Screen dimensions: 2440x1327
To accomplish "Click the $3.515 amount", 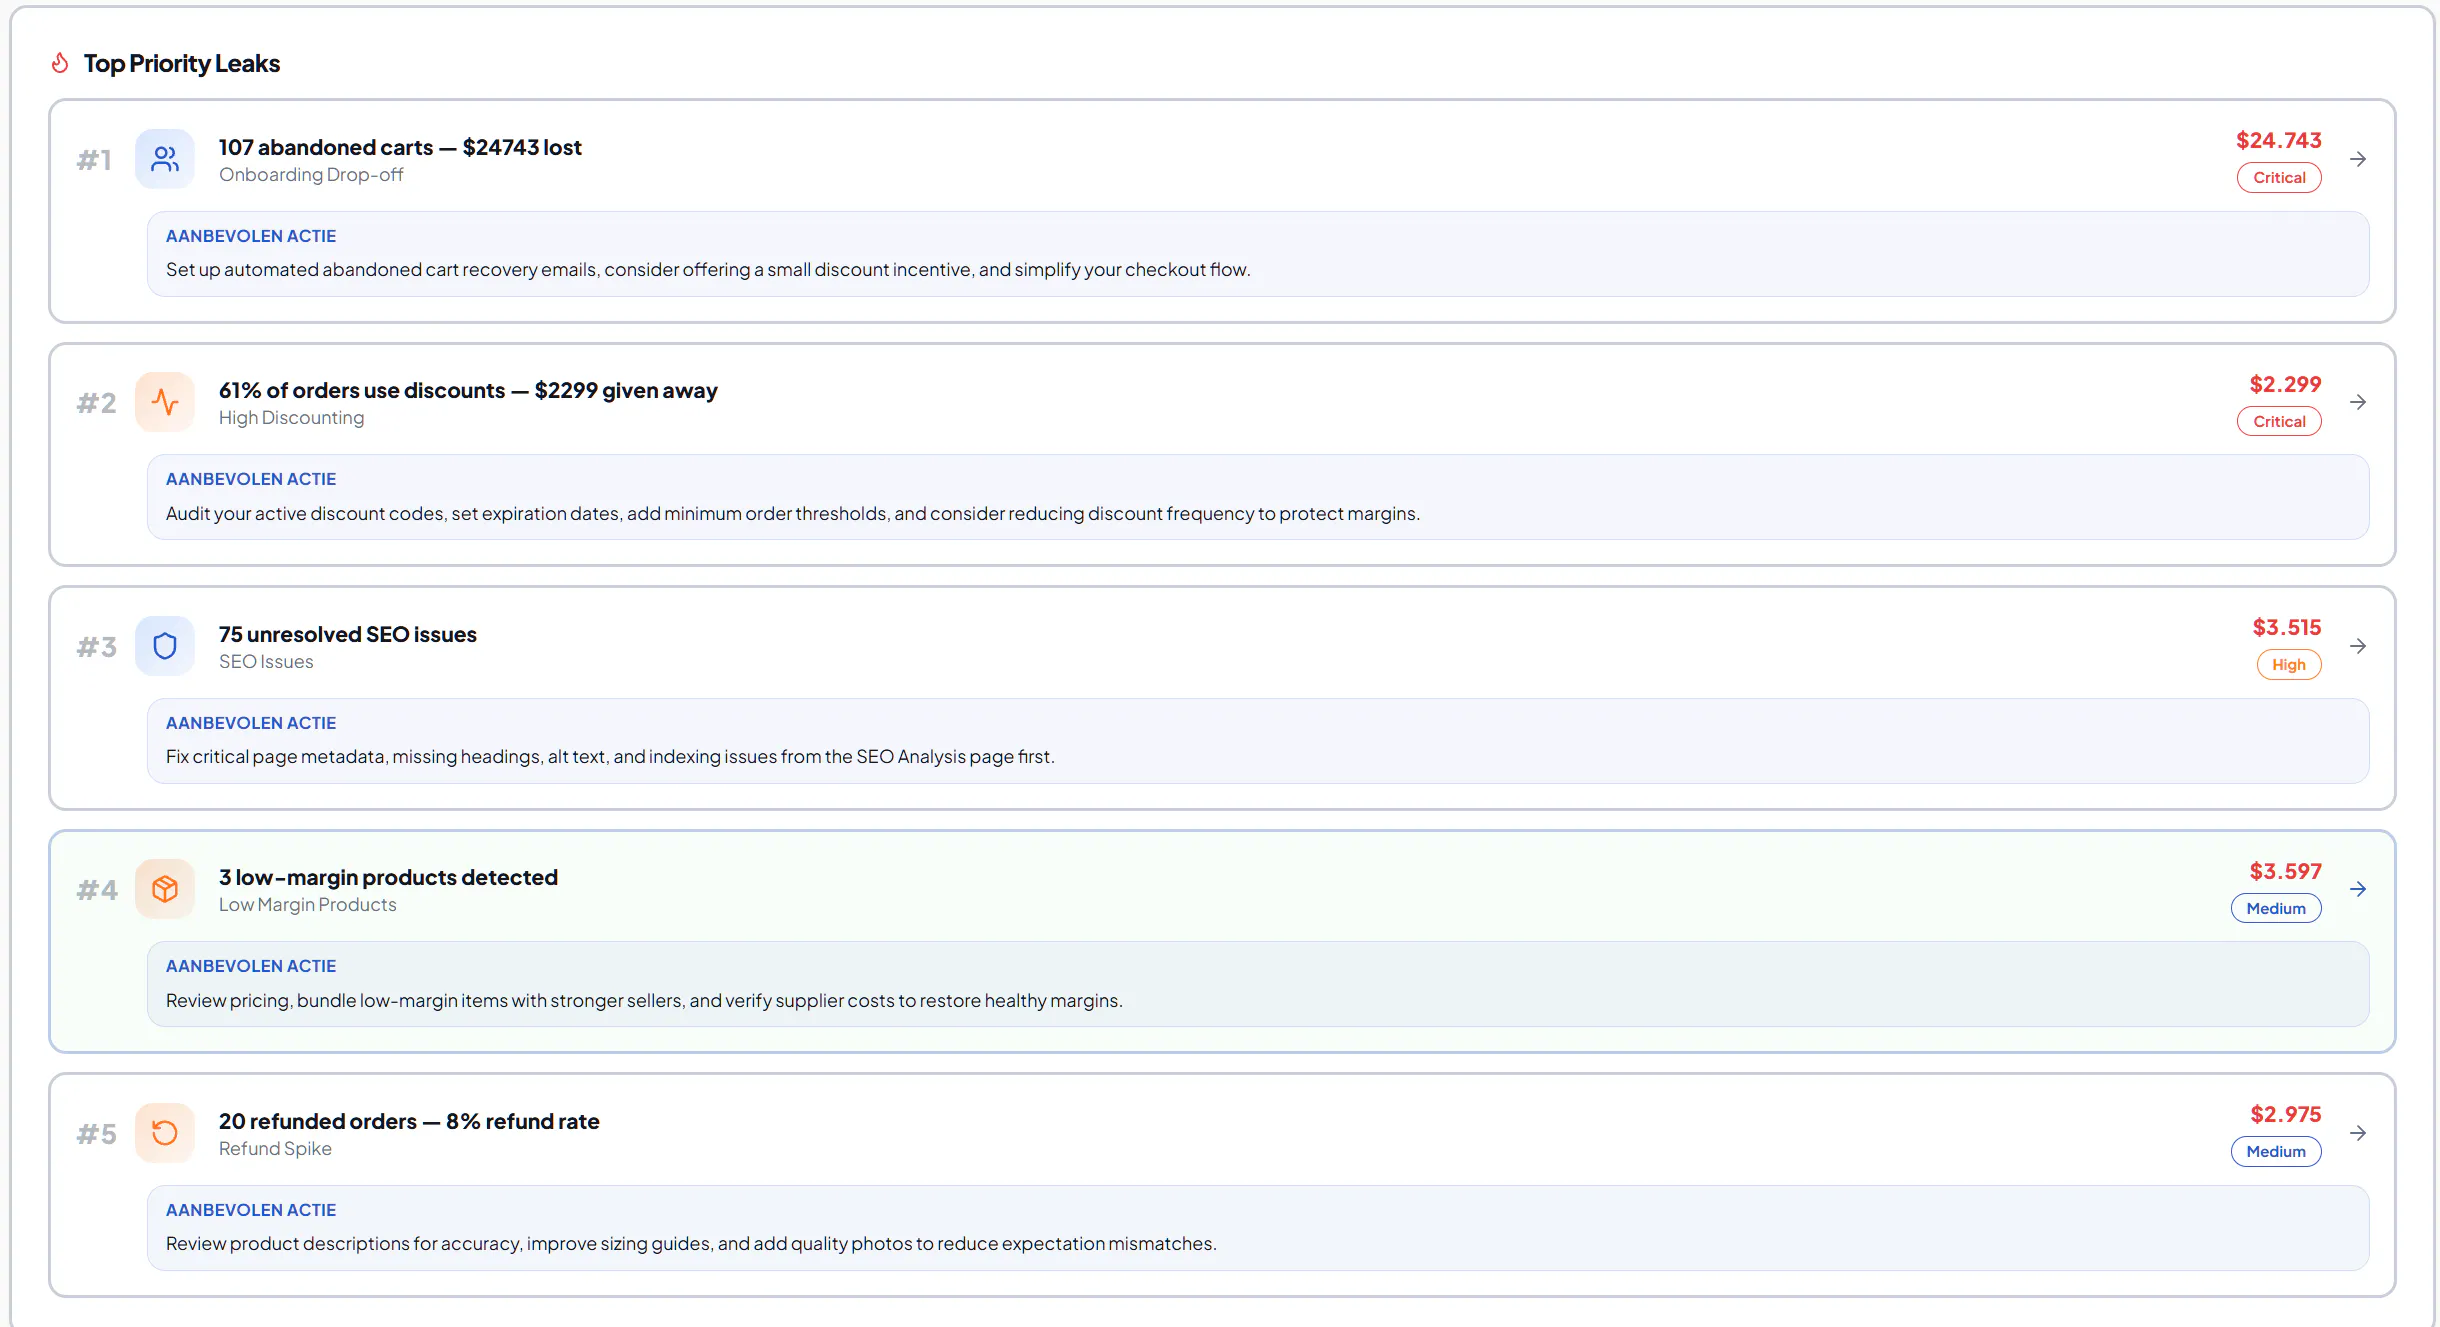I will tap(2287, 627).
